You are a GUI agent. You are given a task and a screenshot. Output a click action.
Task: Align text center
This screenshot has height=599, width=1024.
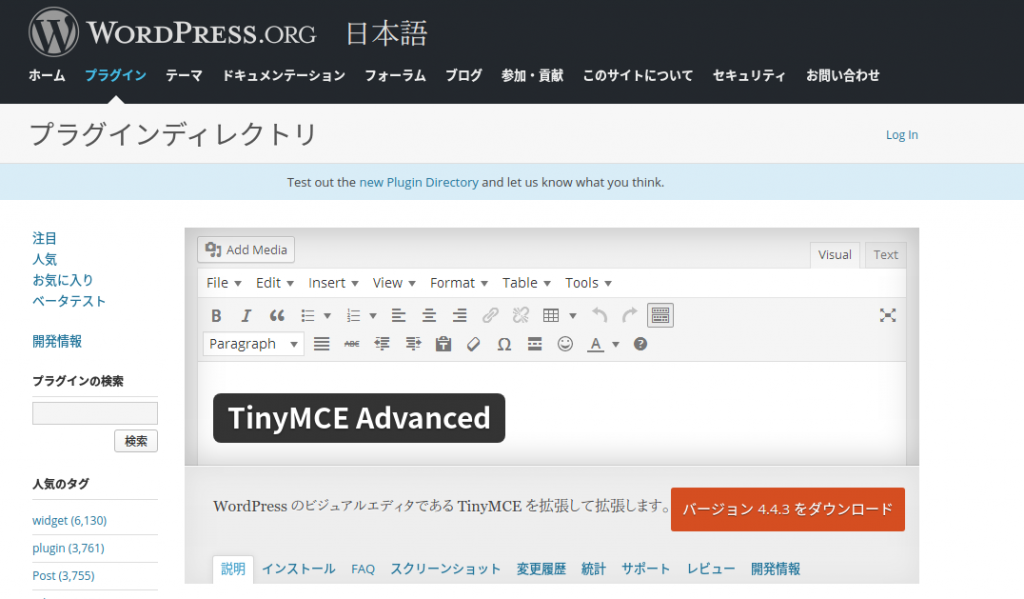[x=429, y=316]
